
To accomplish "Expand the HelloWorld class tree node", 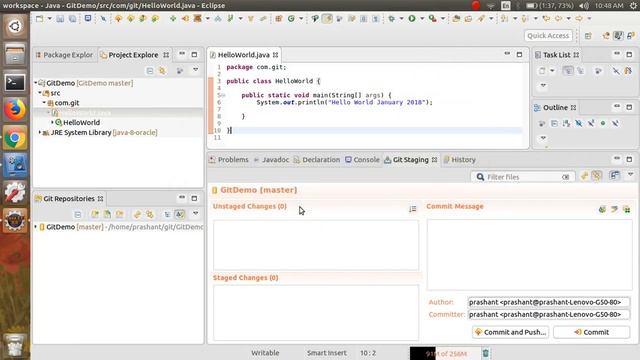I will point(52,122).
